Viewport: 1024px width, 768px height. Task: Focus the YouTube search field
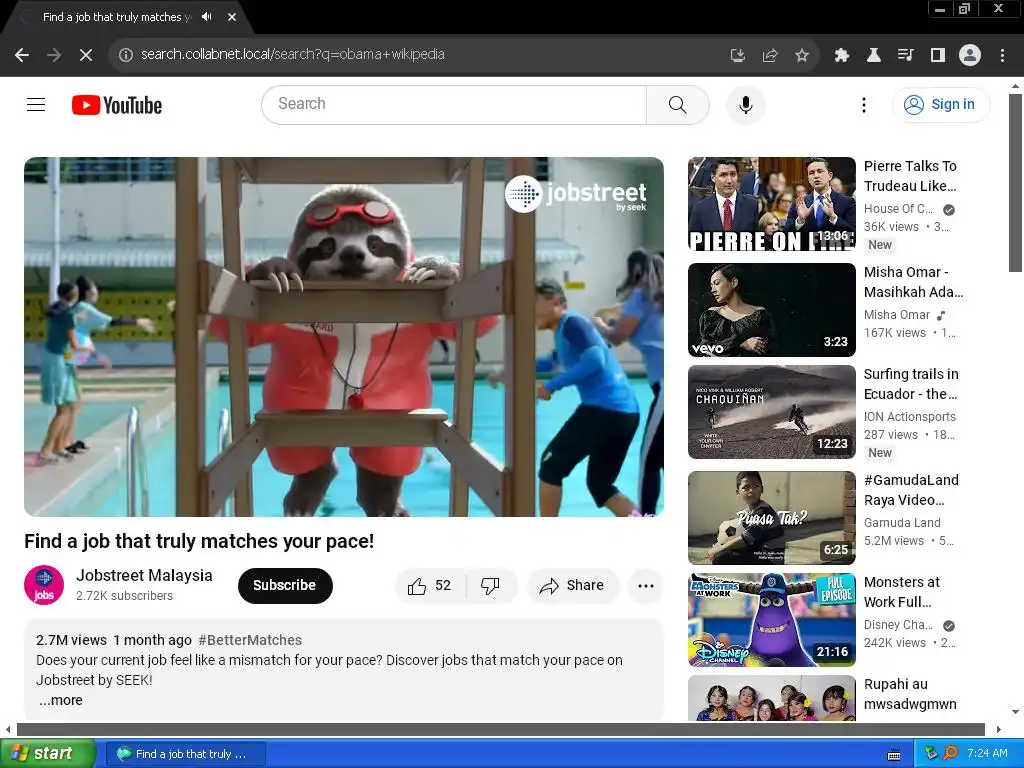point(455,104)
